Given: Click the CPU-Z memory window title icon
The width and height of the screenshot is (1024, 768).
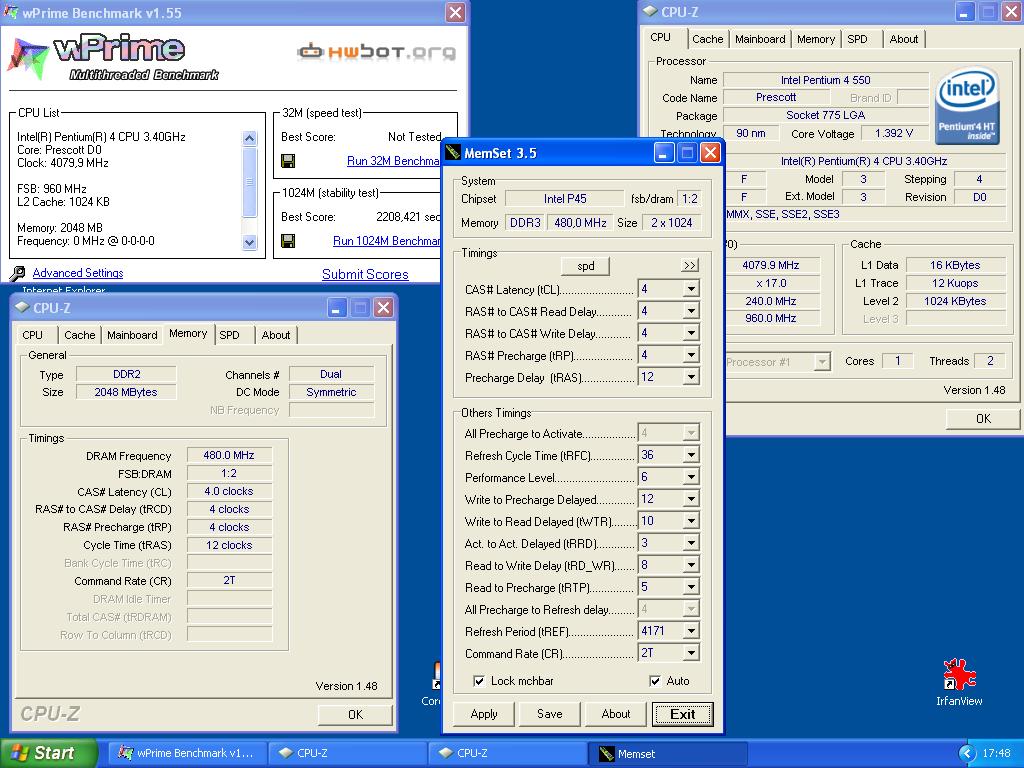Looking at the screenshot, I should (22, 308).
